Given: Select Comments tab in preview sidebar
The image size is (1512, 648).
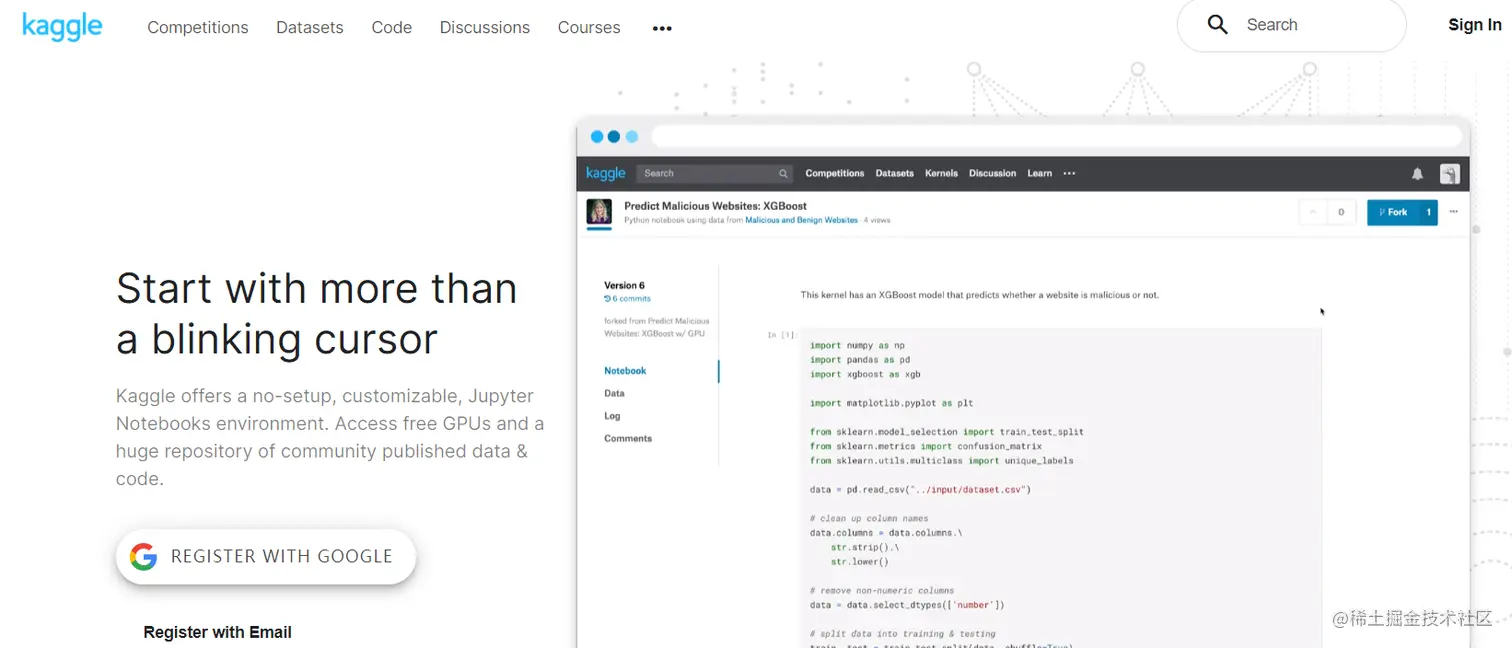Looking at the screenshot, I should [628, 438].
